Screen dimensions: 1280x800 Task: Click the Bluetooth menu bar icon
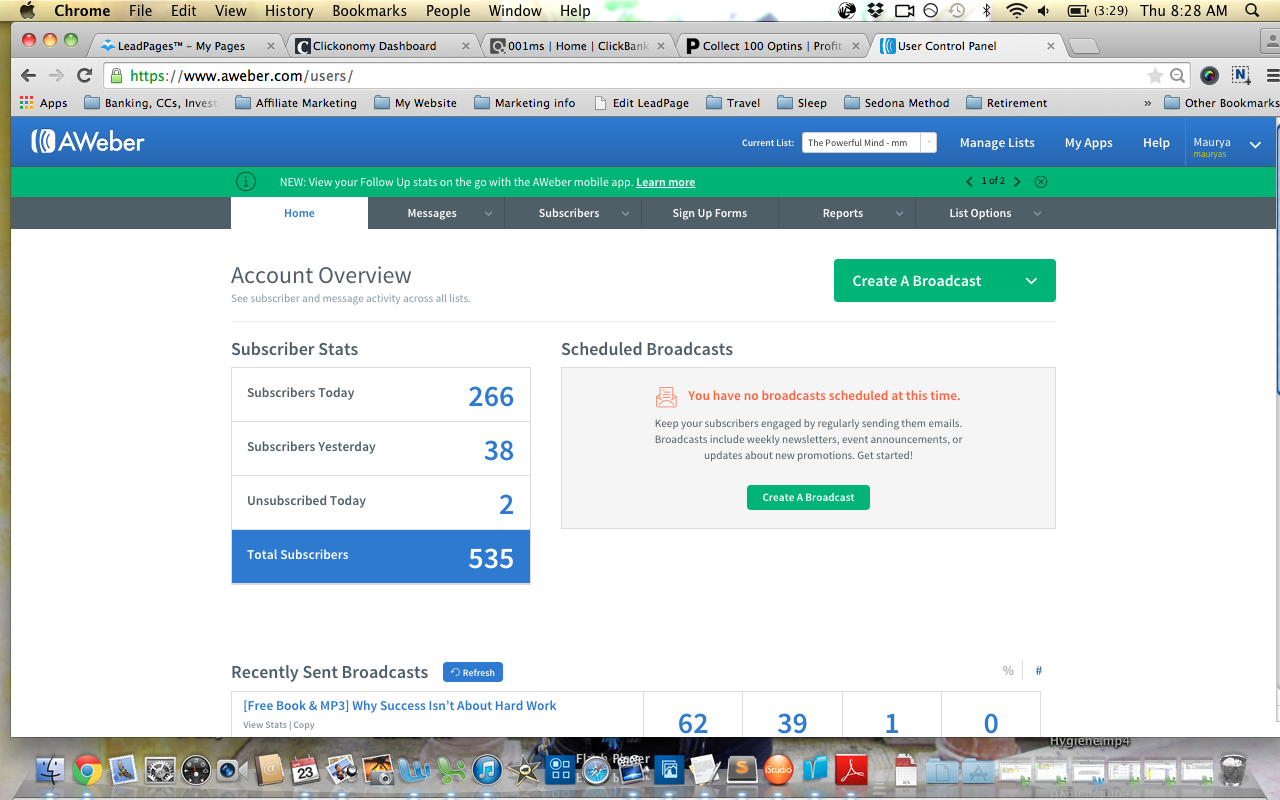(x=986, y=11)
